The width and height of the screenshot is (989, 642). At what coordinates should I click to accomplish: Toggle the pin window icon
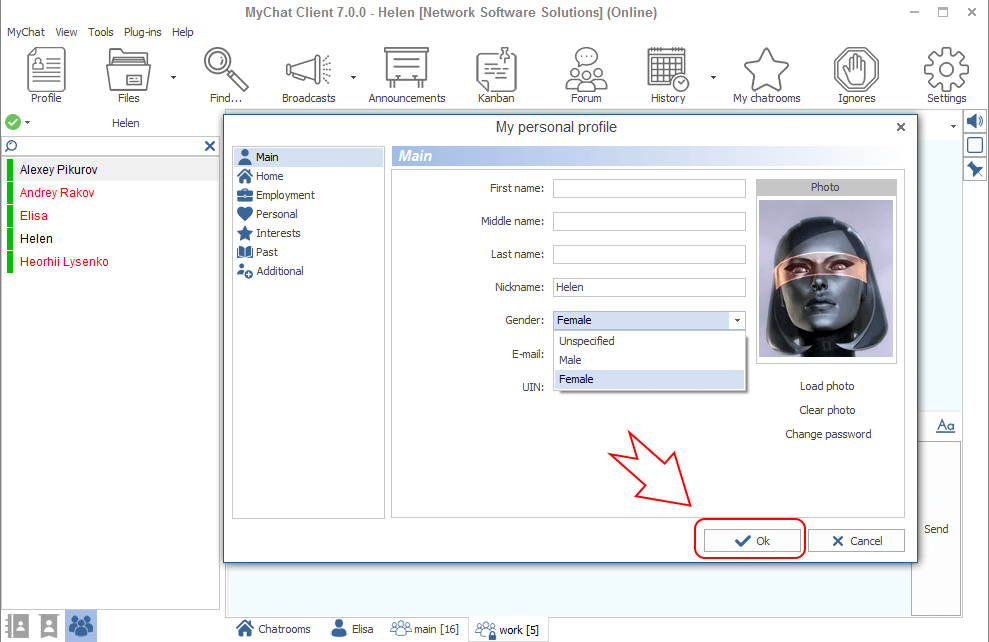975,170
